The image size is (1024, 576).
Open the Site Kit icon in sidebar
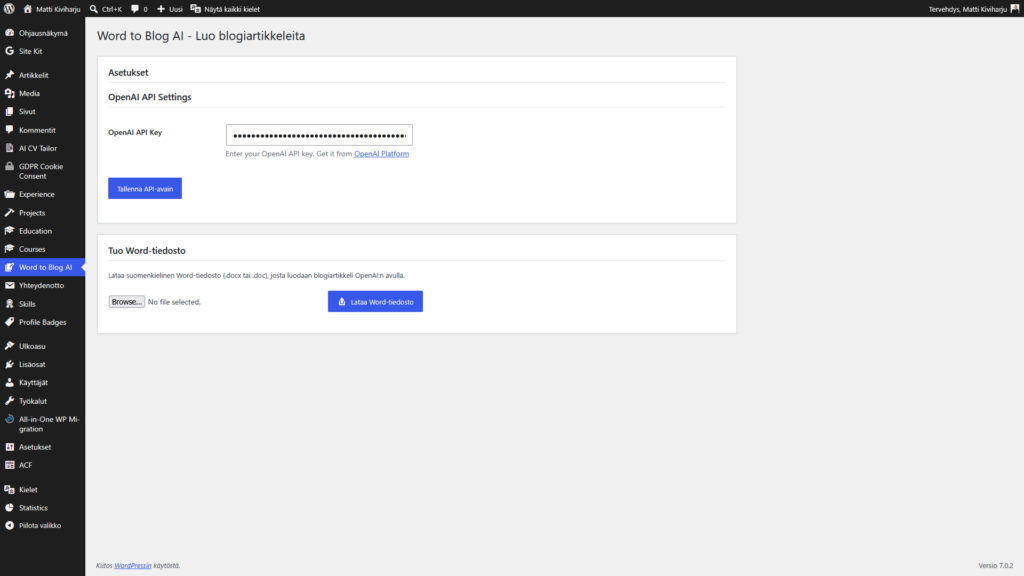(x=9, y=51)
